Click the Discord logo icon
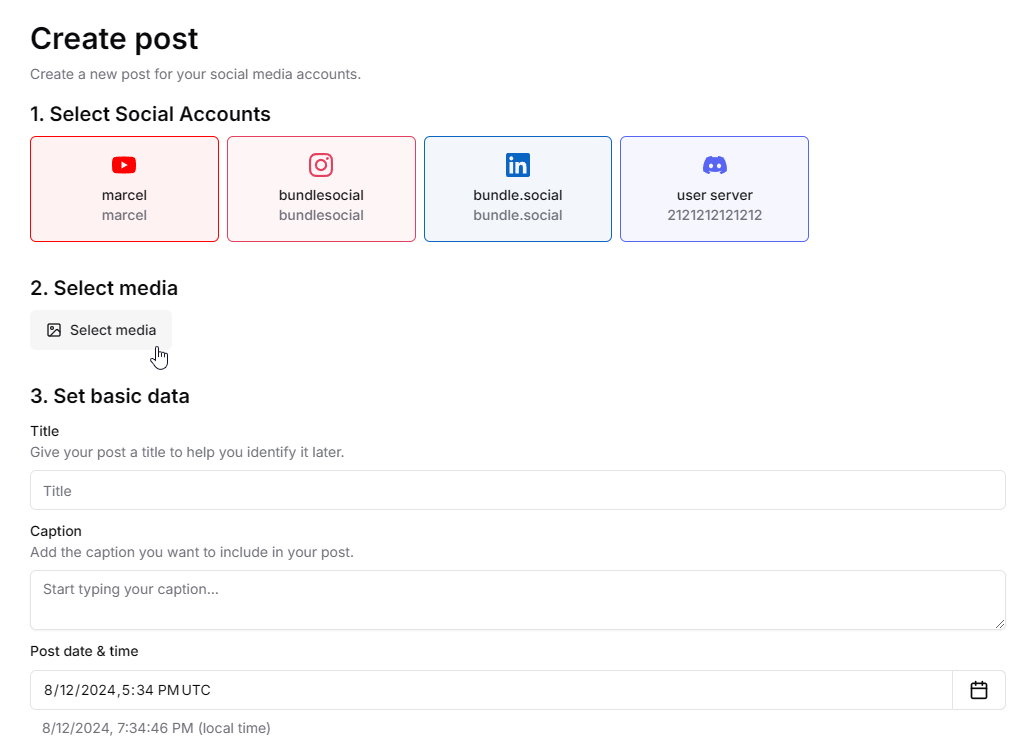 click(714, 165)
